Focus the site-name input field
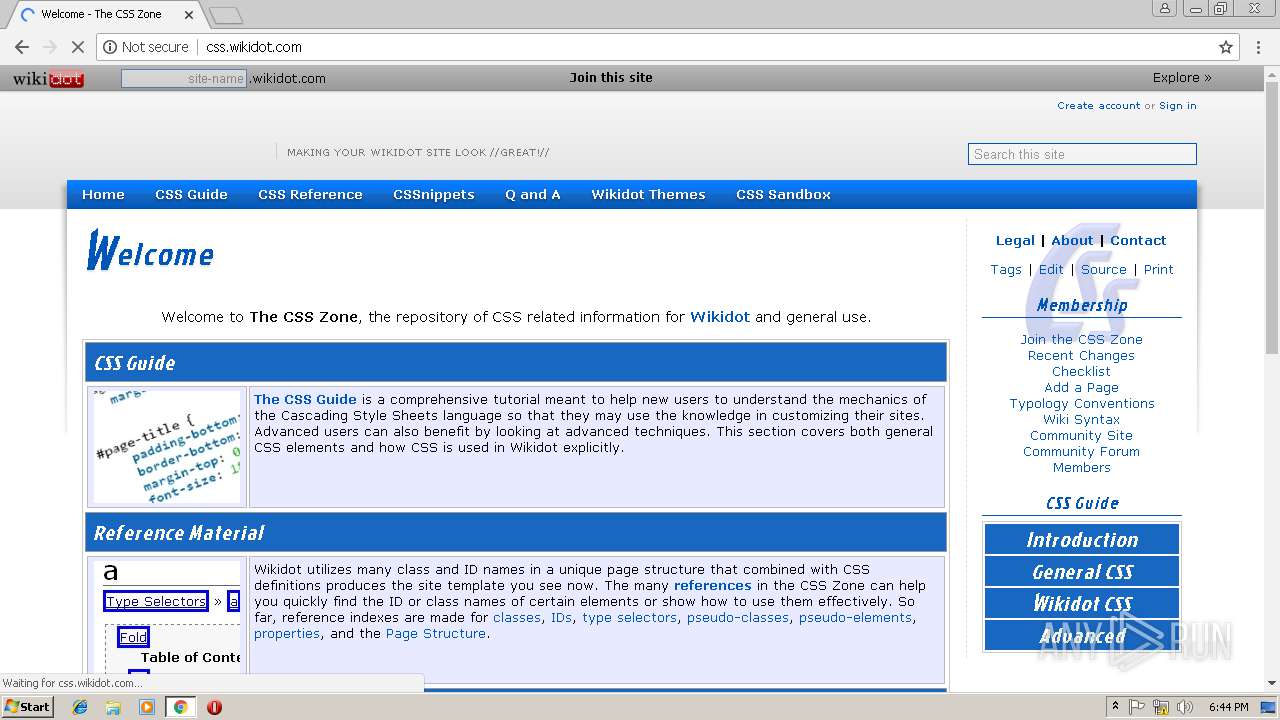The width and height of the screenshot is (1280, 720). (184, 78)
